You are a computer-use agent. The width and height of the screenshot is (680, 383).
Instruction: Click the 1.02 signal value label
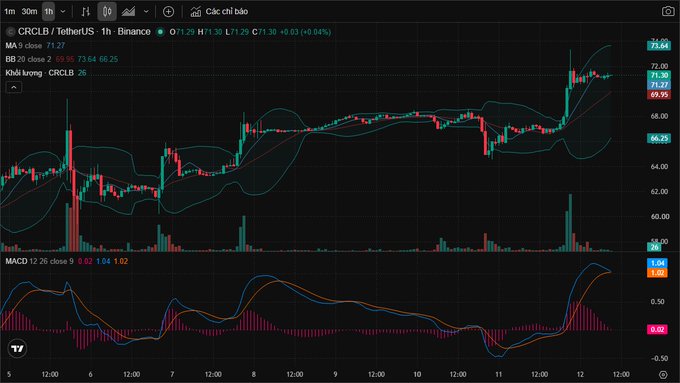click(657, 272)
